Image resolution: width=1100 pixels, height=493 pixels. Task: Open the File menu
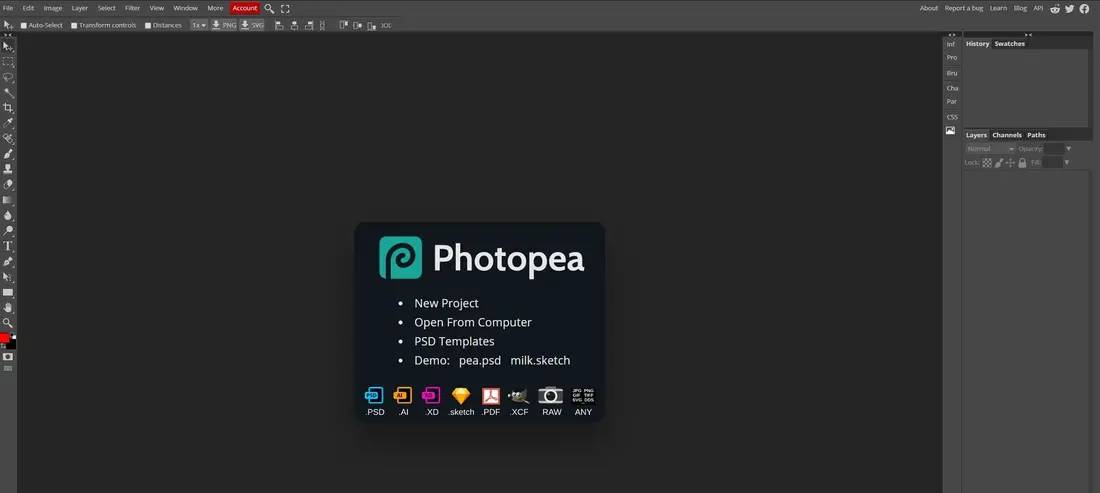[8, 8]
